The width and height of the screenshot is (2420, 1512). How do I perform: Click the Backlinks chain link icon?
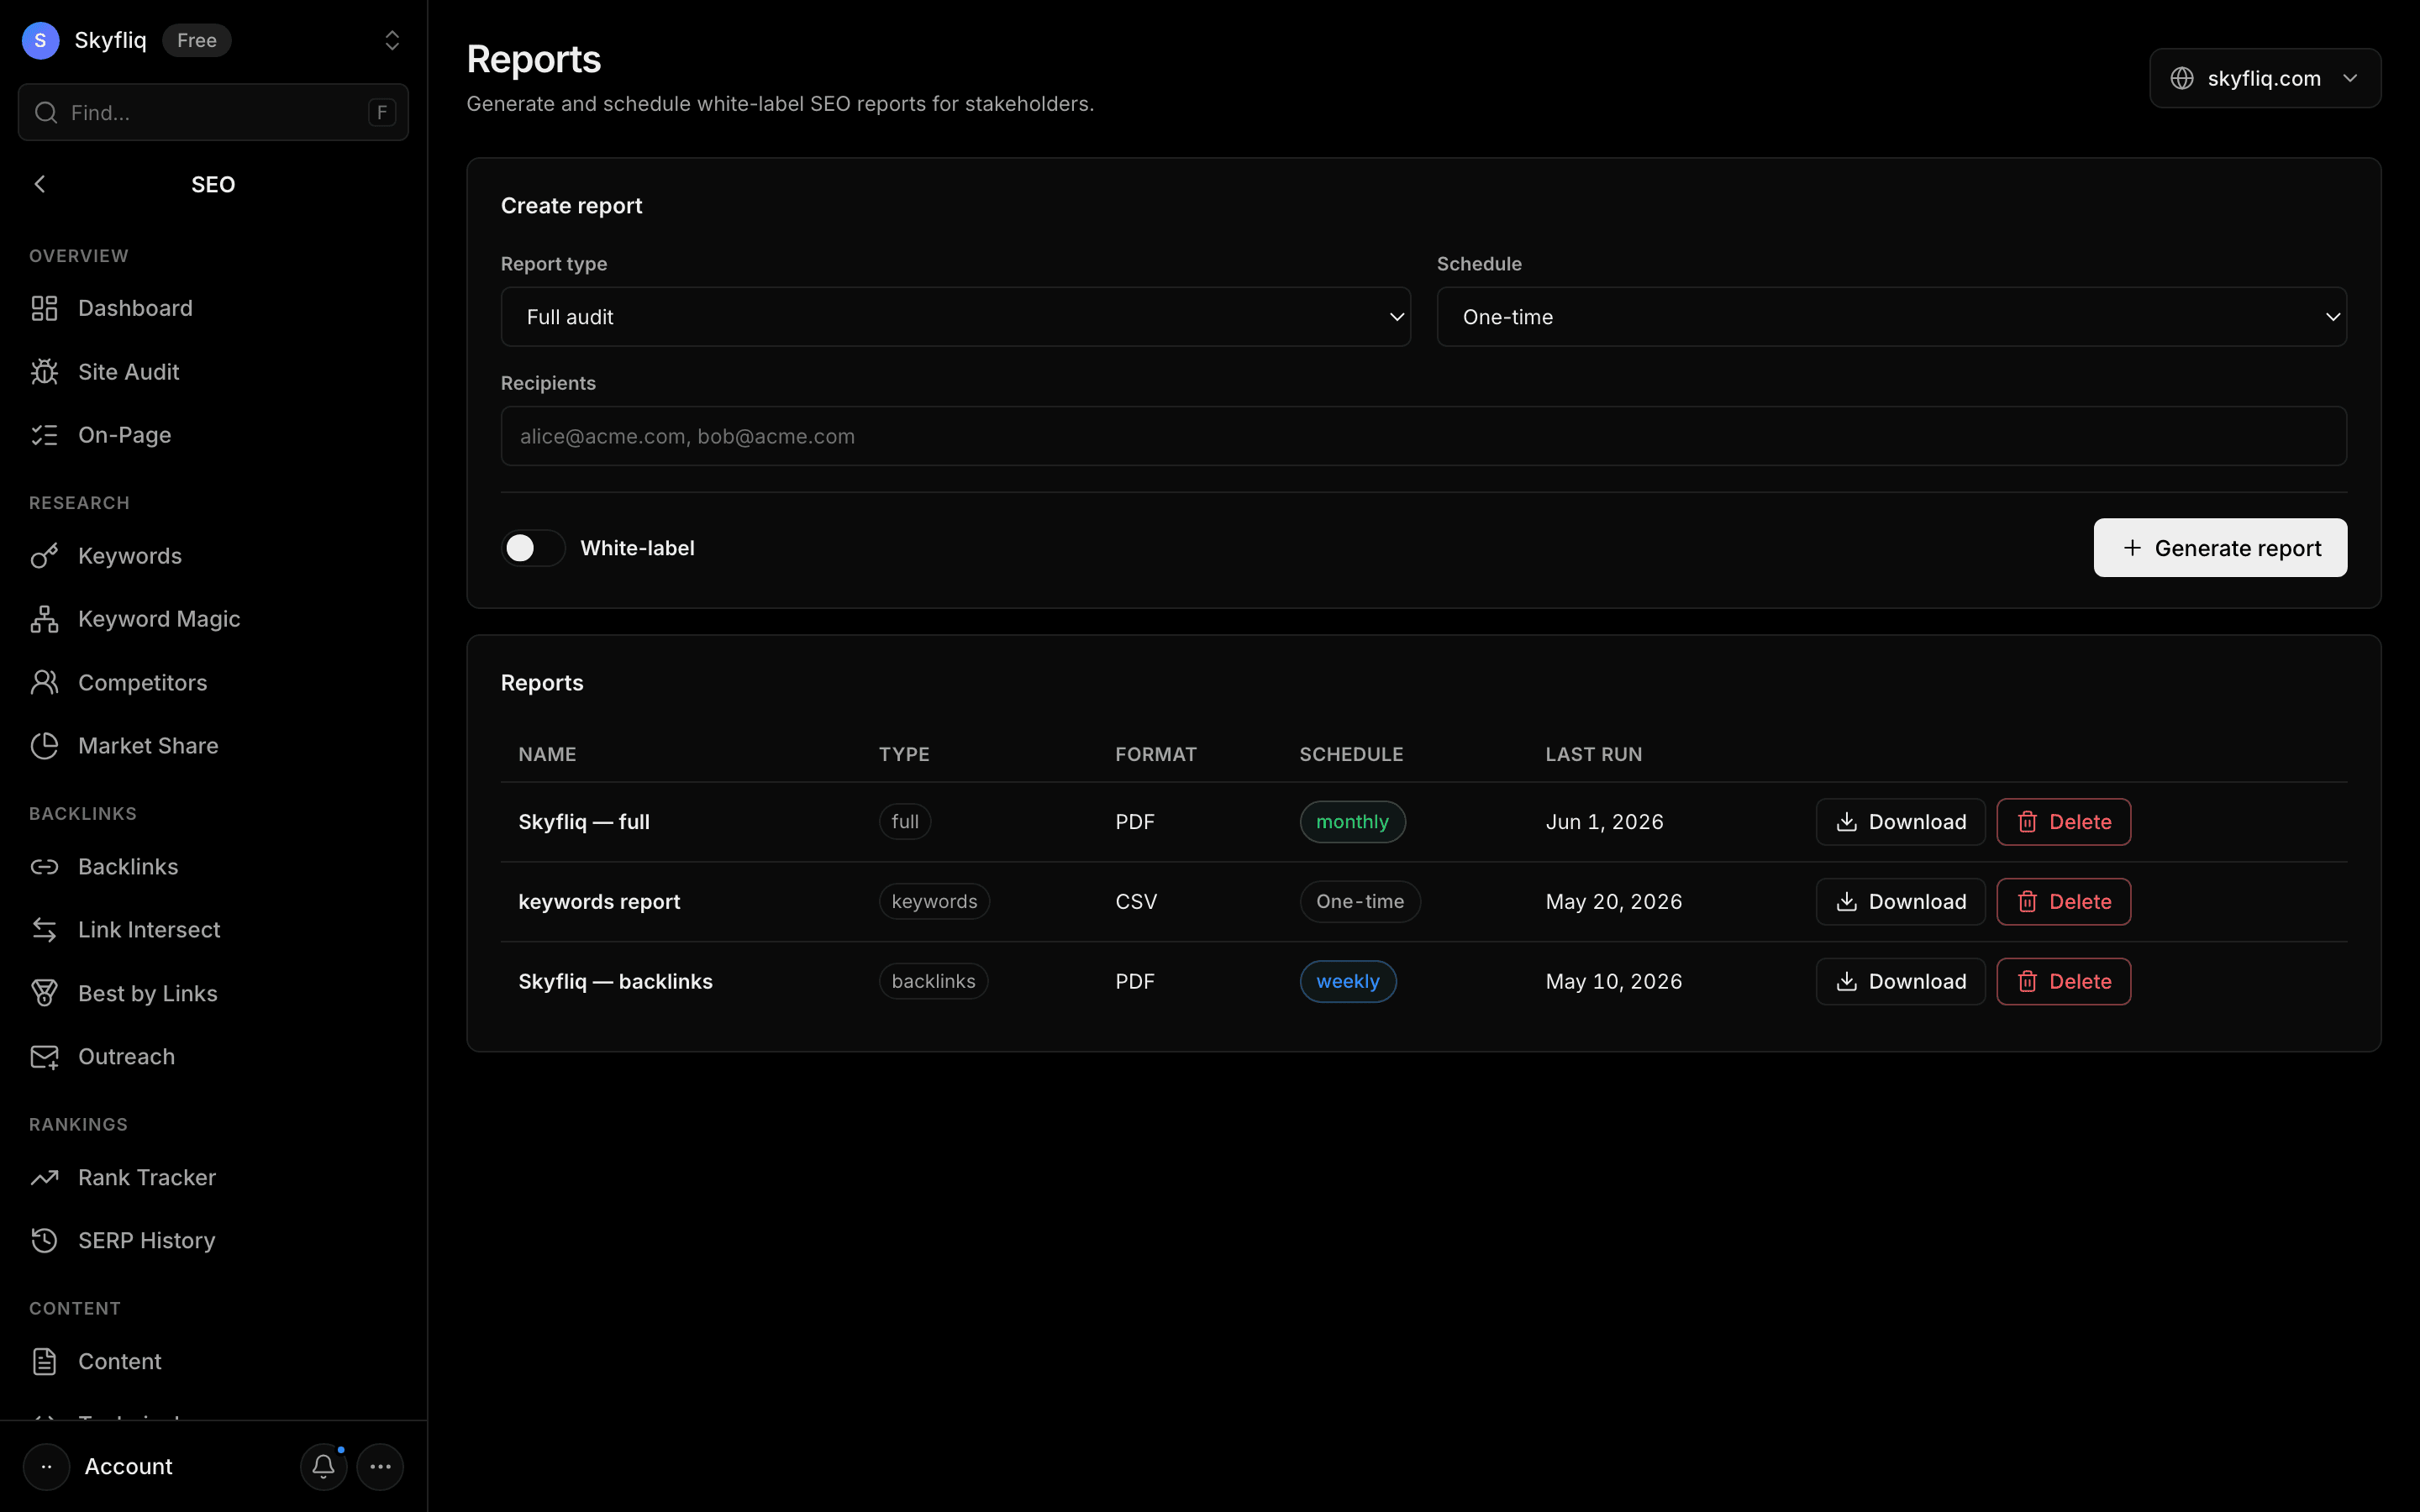(x=44, y=867)
